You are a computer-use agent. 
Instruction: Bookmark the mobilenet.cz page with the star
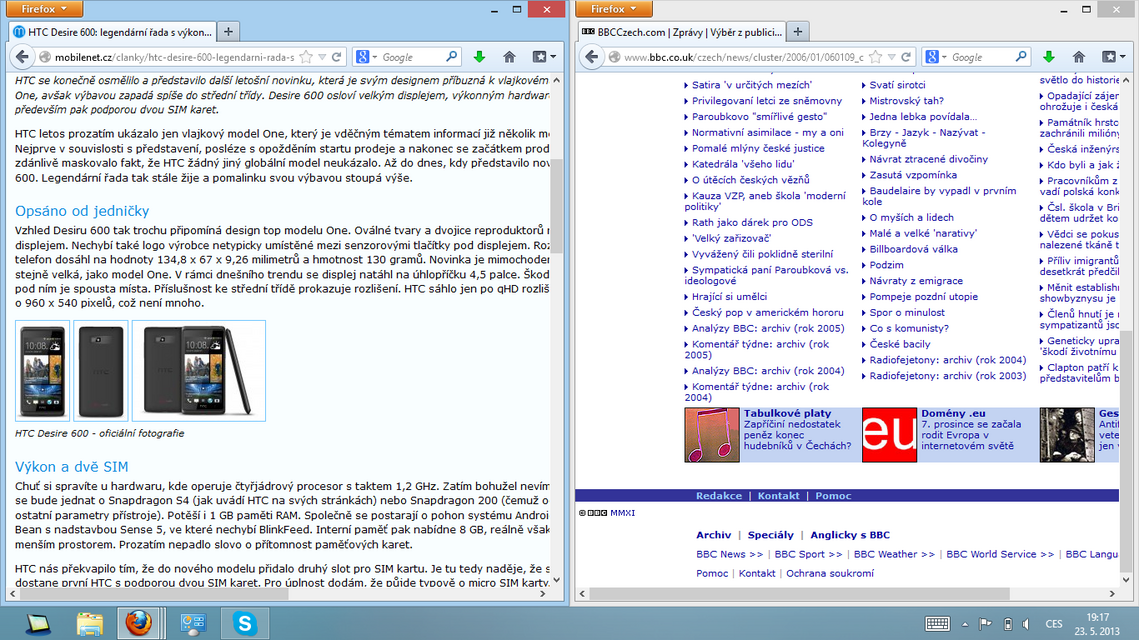[306, 57]
